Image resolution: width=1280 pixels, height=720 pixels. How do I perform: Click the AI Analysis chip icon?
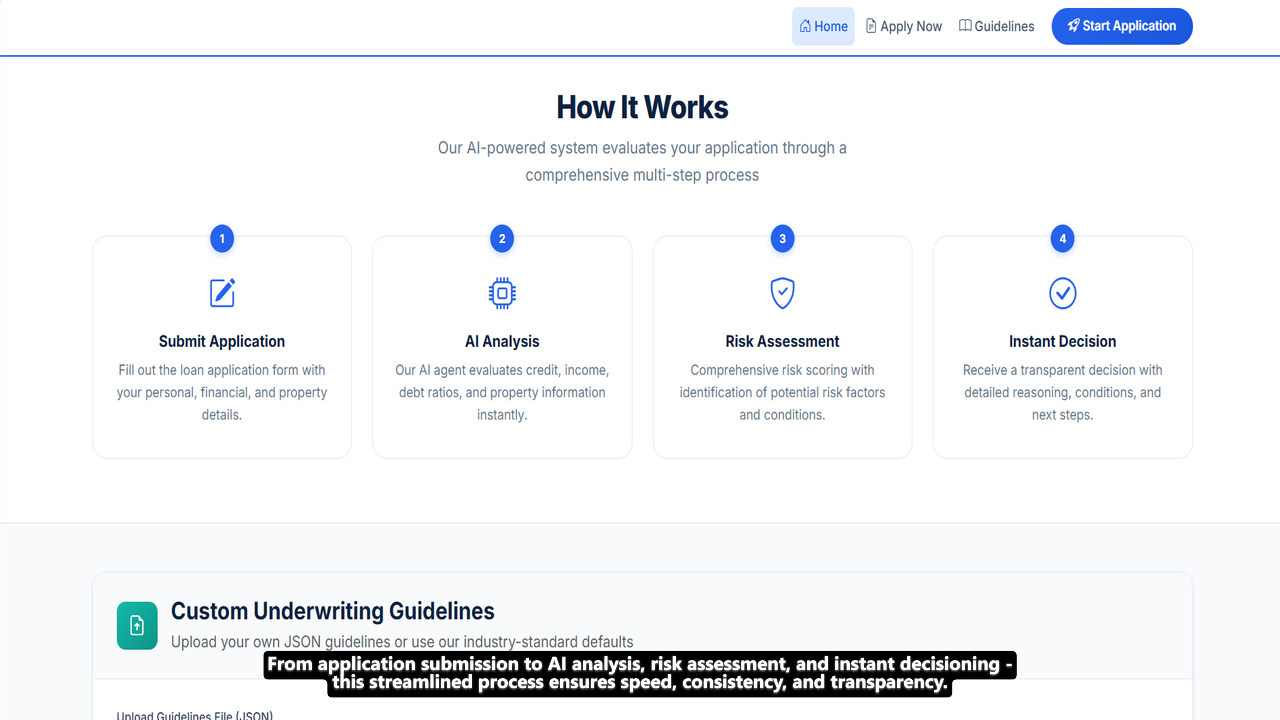502,293
